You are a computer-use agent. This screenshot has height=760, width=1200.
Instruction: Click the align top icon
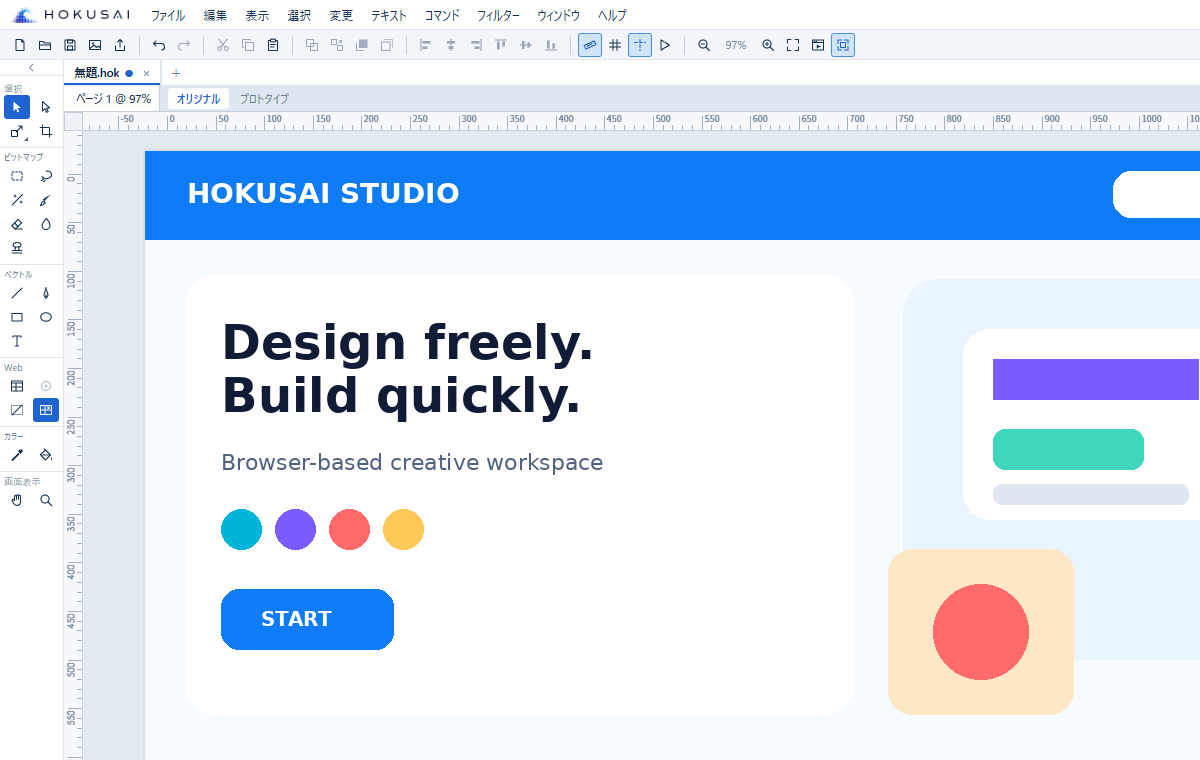(501, 45)
